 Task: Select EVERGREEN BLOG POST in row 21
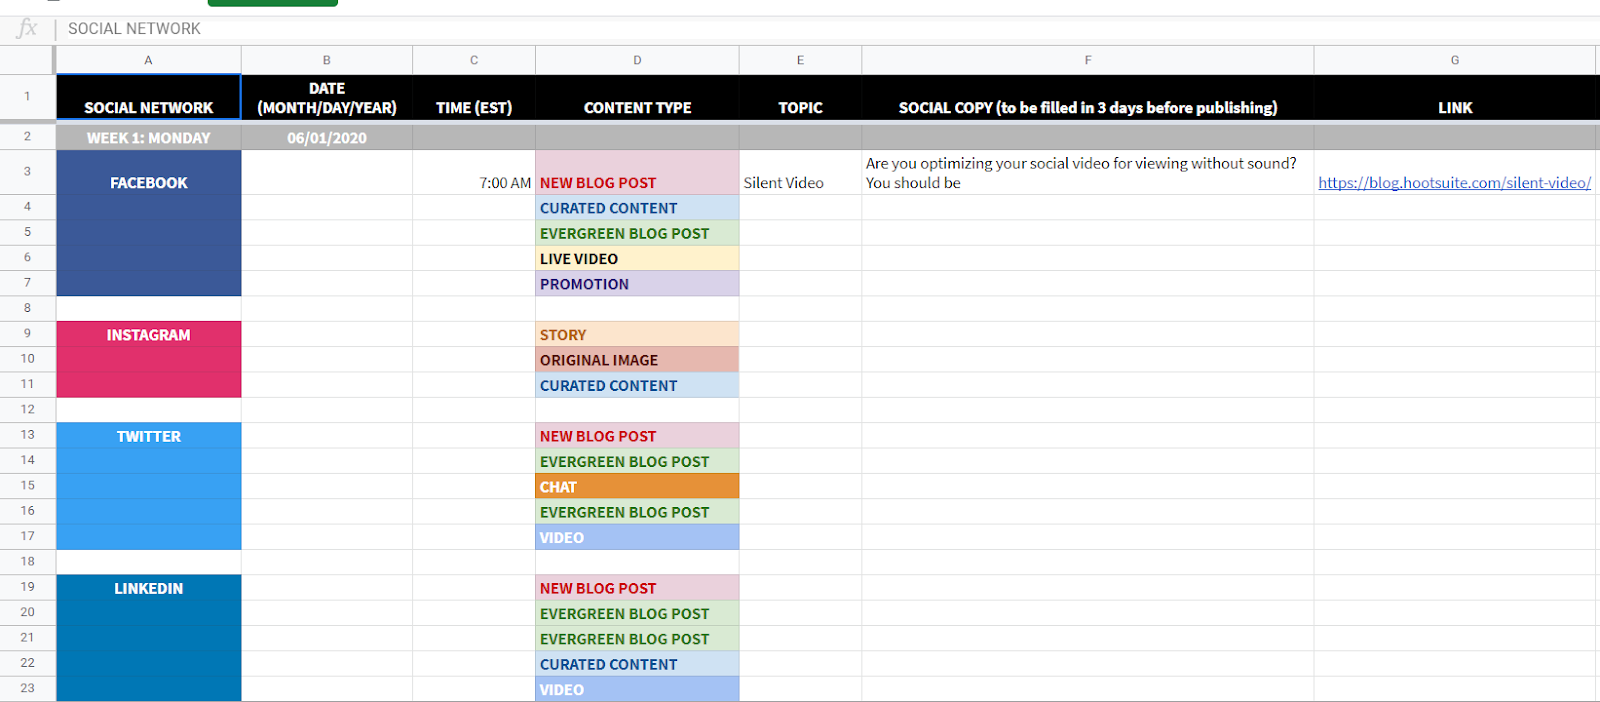click(637, 638)
